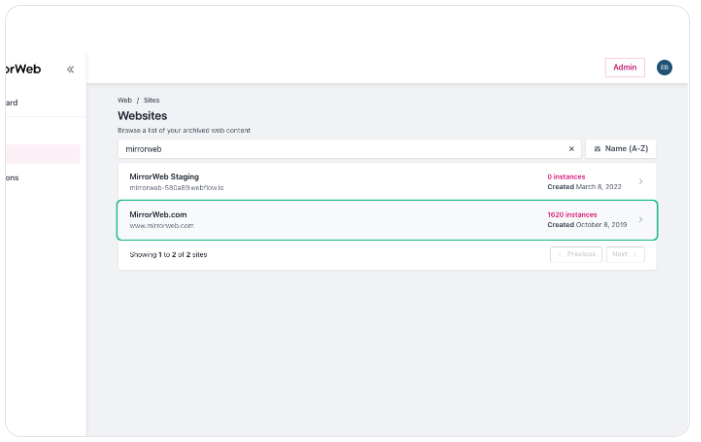The height and width of the screenshot is (442, 701).
Task: Navigate to Sites breadcrumb
Action: pos(152,100)
